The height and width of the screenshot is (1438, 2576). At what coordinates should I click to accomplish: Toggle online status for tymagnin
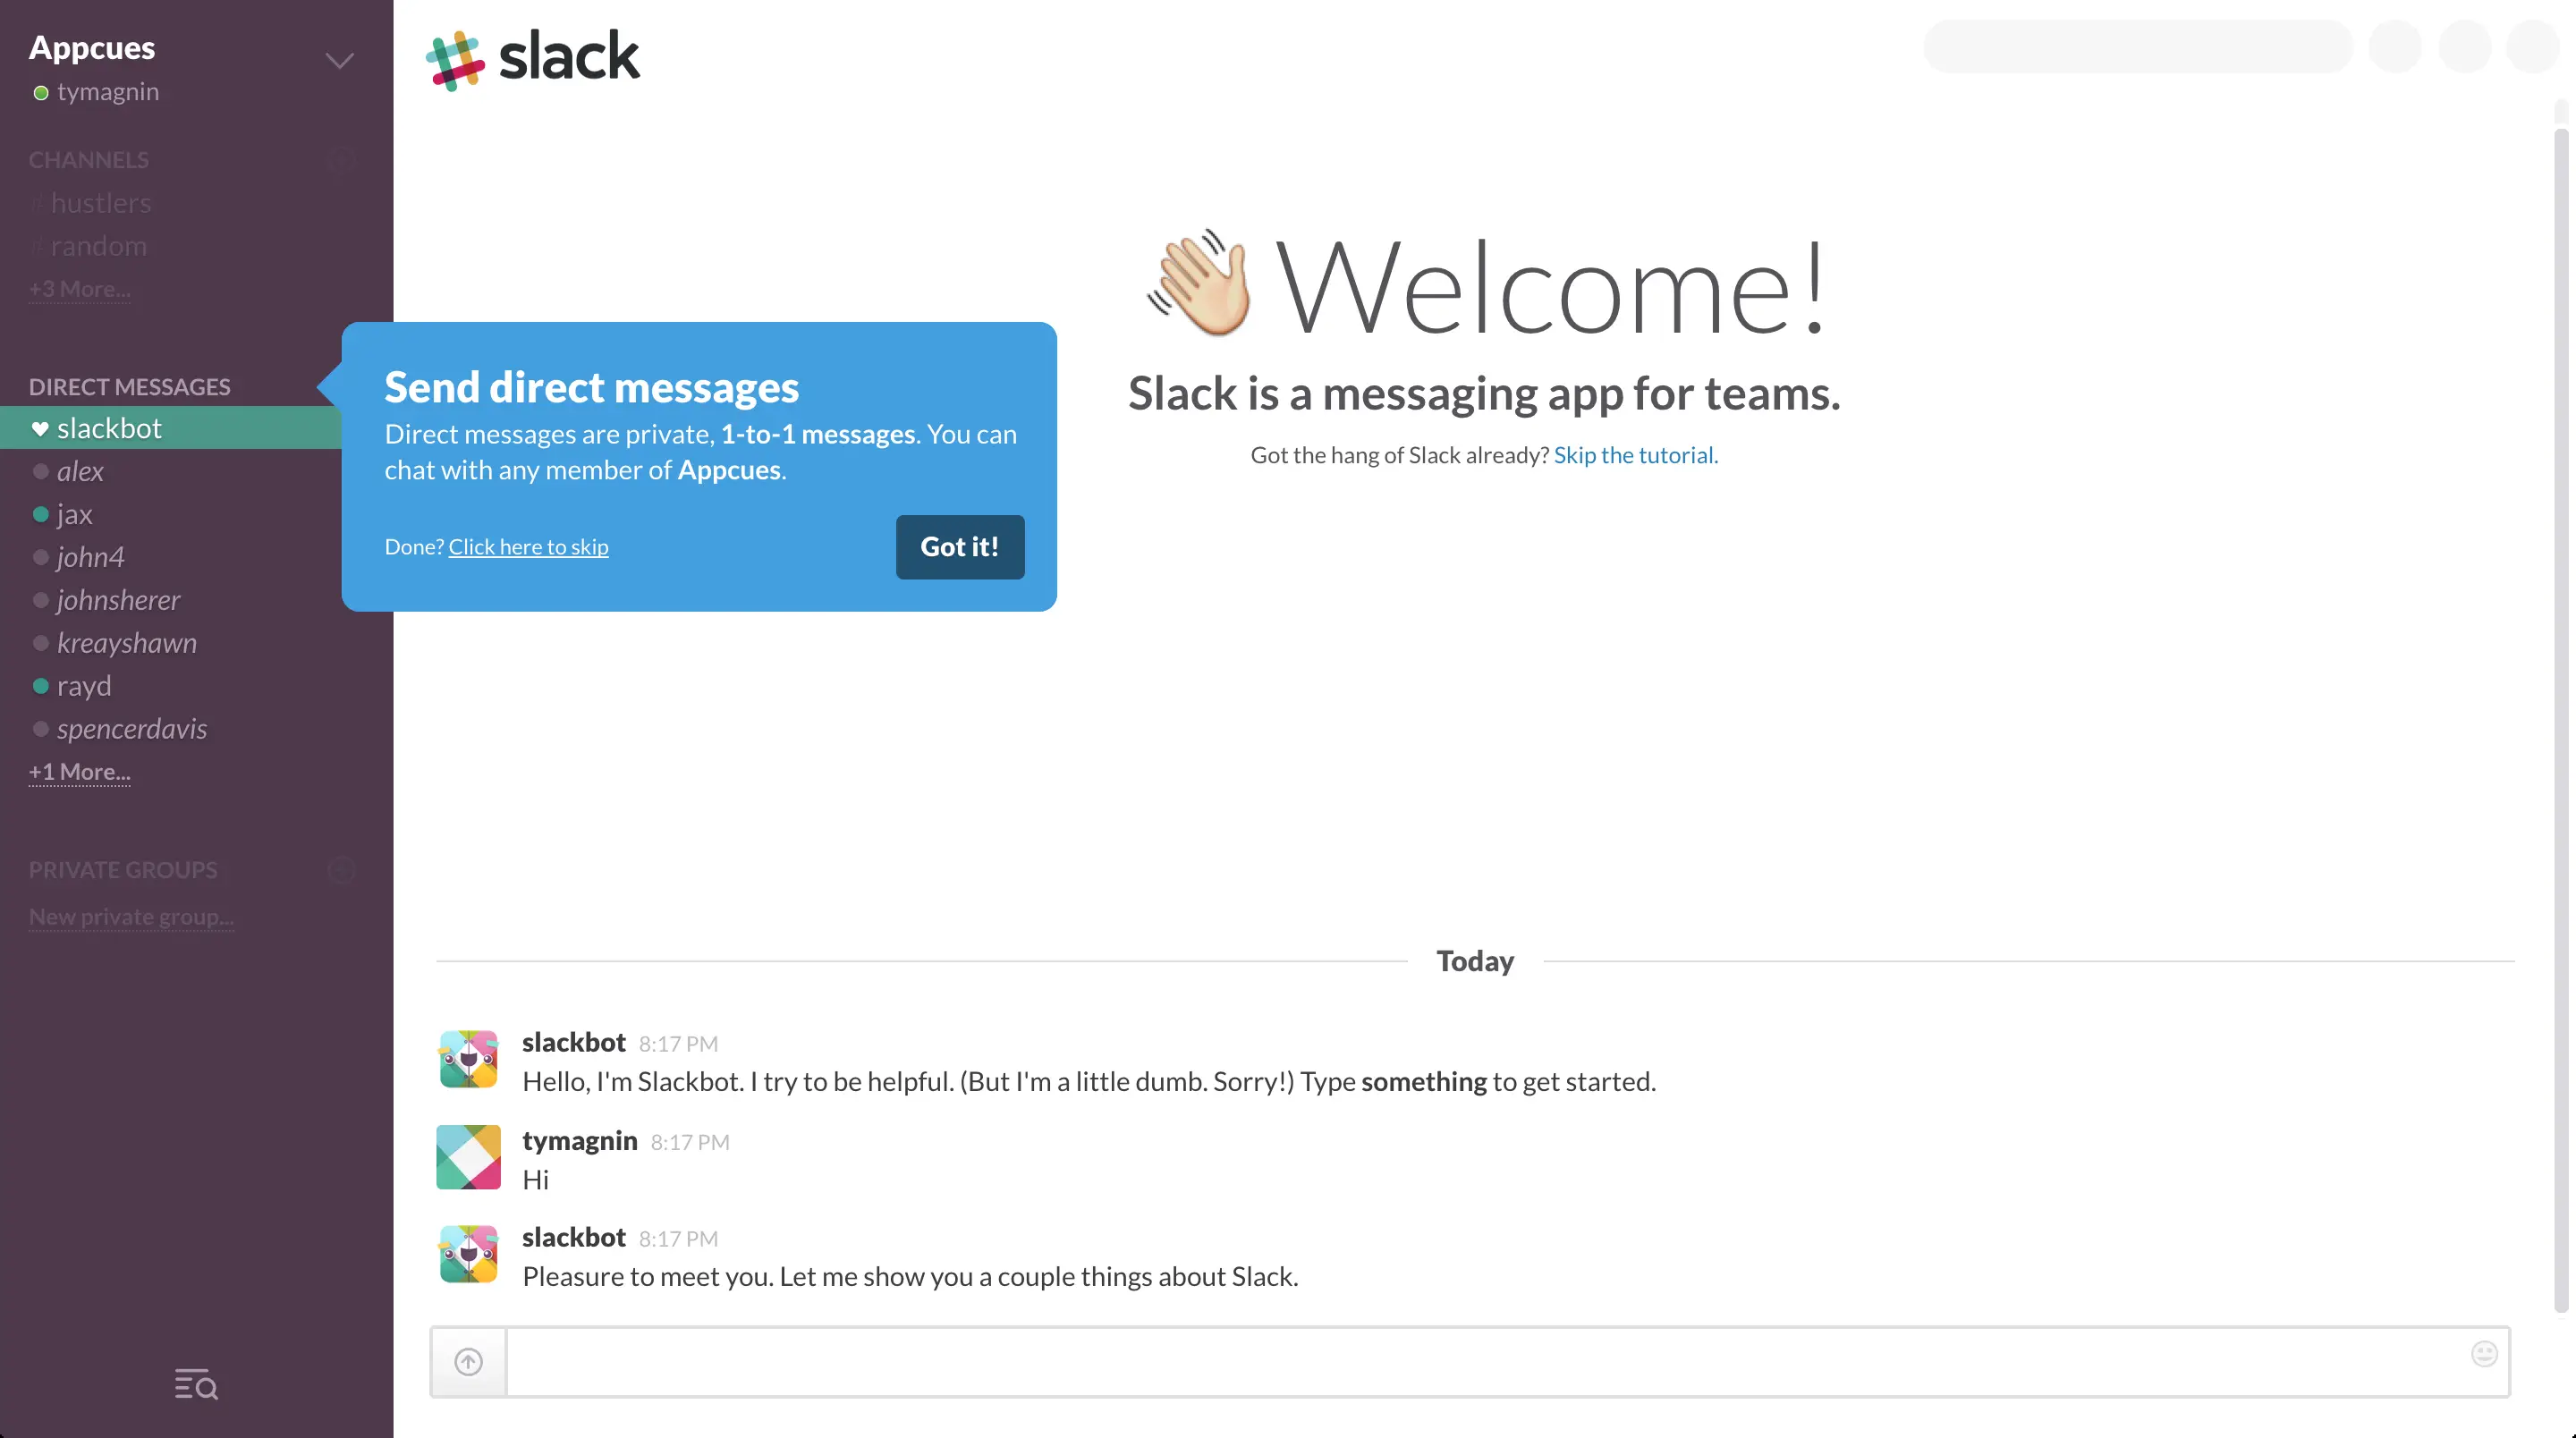[36, 92]
